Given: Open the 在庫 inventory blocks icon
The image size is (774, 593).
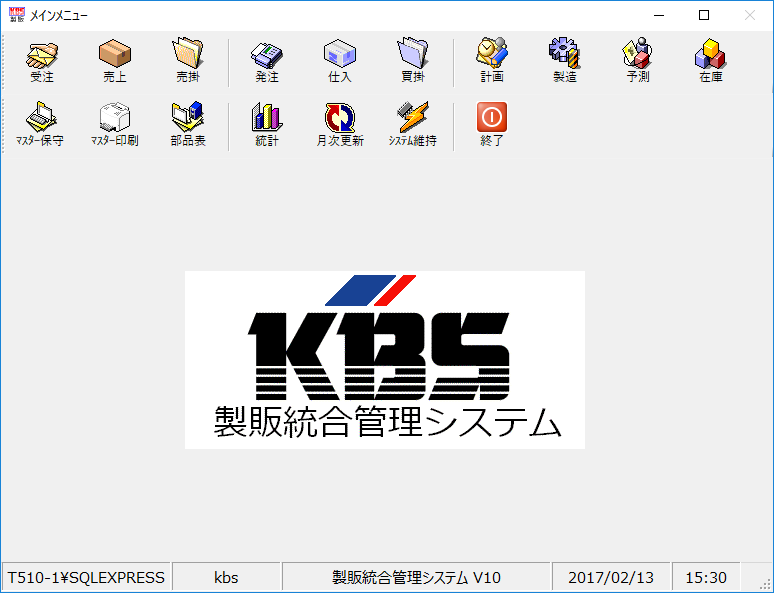Looking at the screenshot, I should click(711, 62).
